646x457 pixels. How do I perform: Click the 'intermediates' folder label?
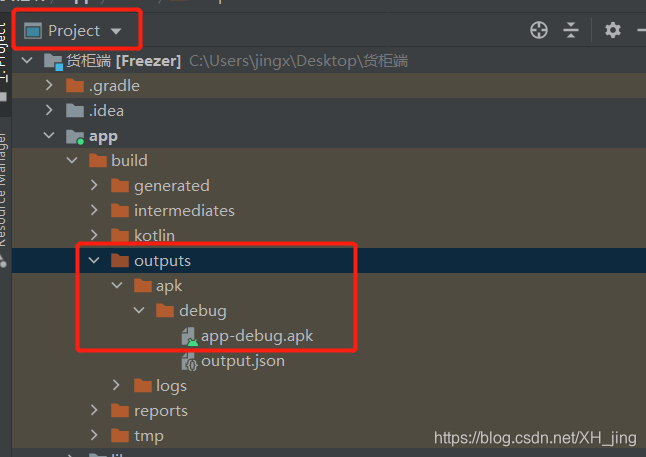(184, 211)
